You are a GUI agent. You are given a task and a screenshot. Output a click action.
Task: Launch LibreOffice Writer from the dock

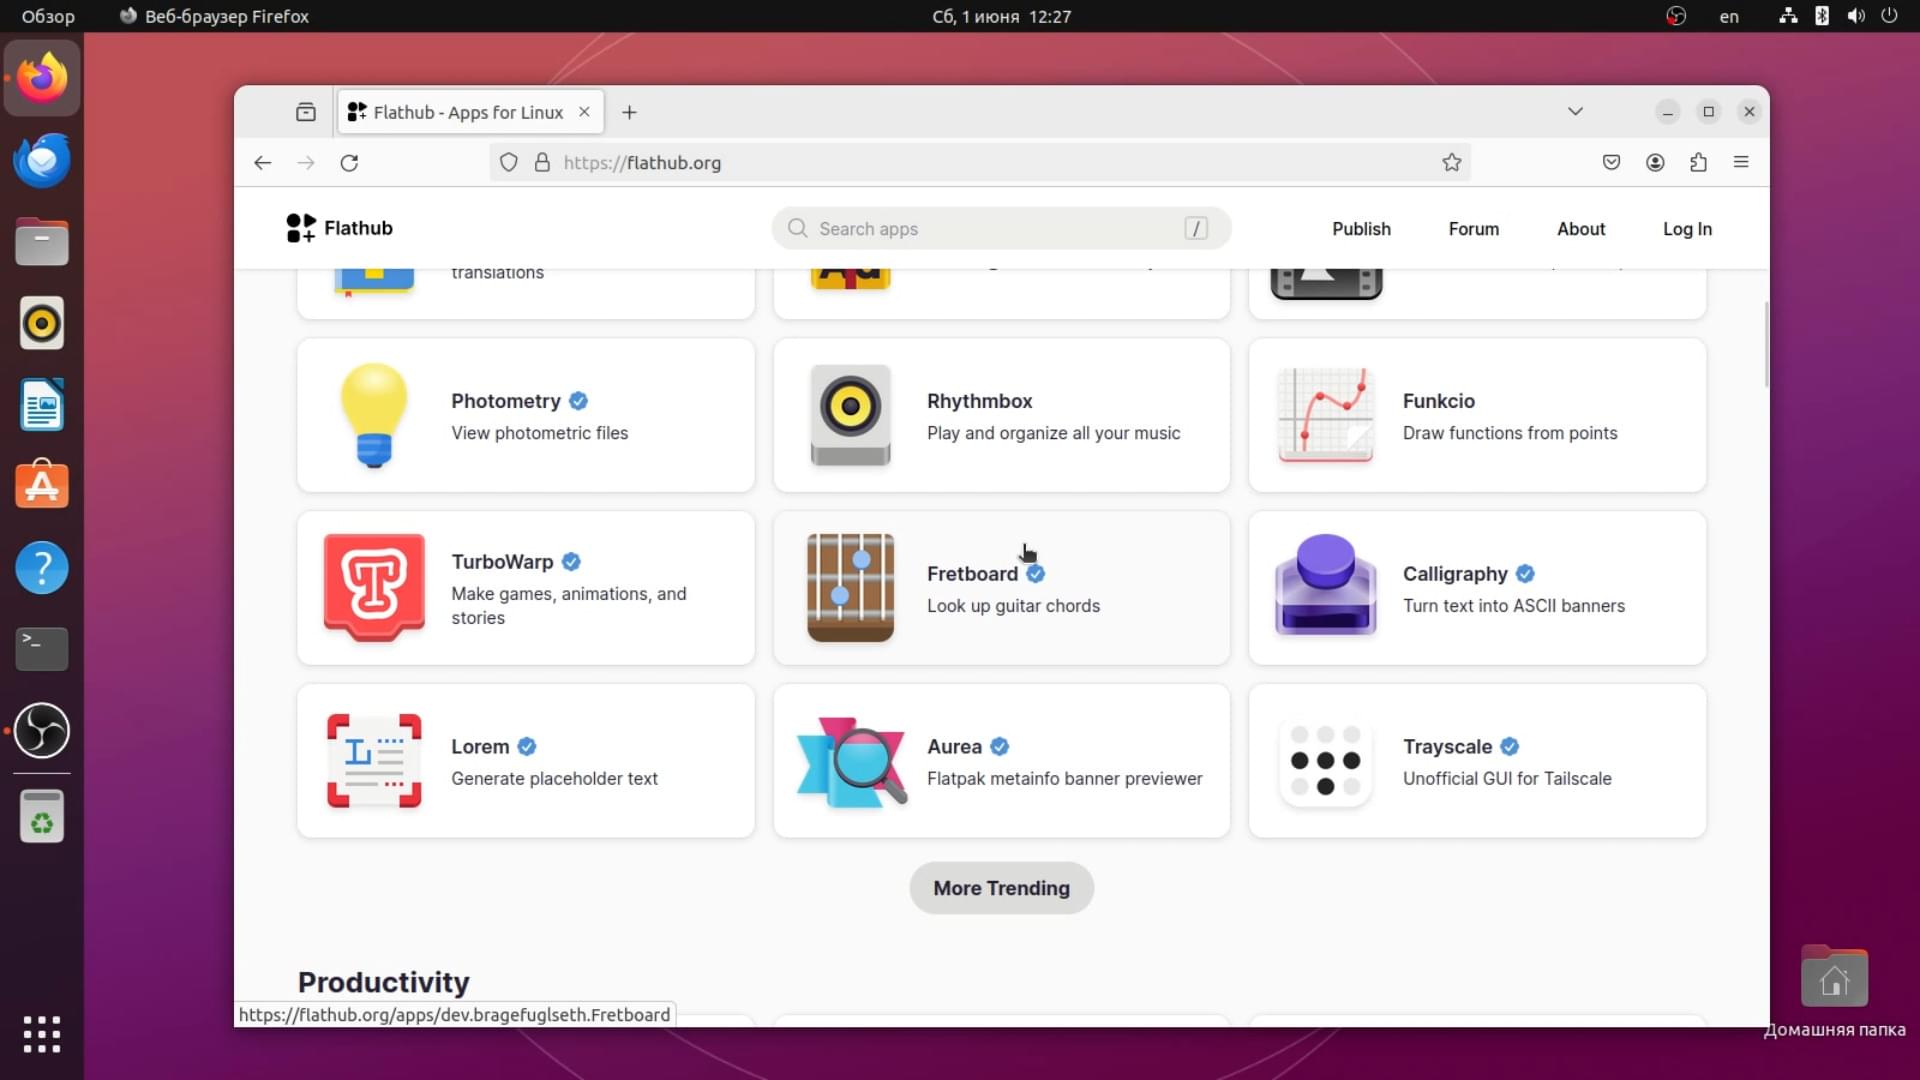(42, 405)
